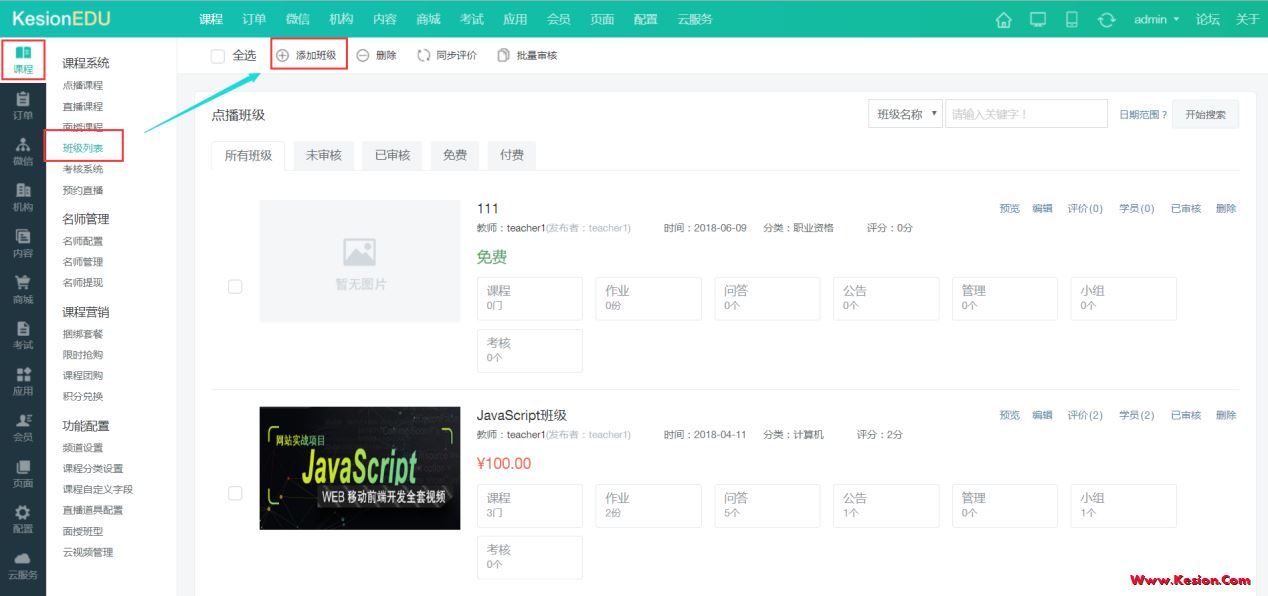Check the 全选 select-all checkbox
This screenshot has width=1268, height=596.
[x=216, y=55]
